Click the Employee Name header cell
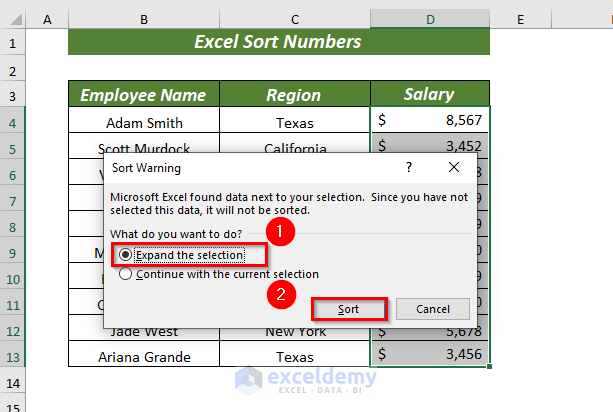Viewport: 613px width, 412px height. [x=144, y=94]
